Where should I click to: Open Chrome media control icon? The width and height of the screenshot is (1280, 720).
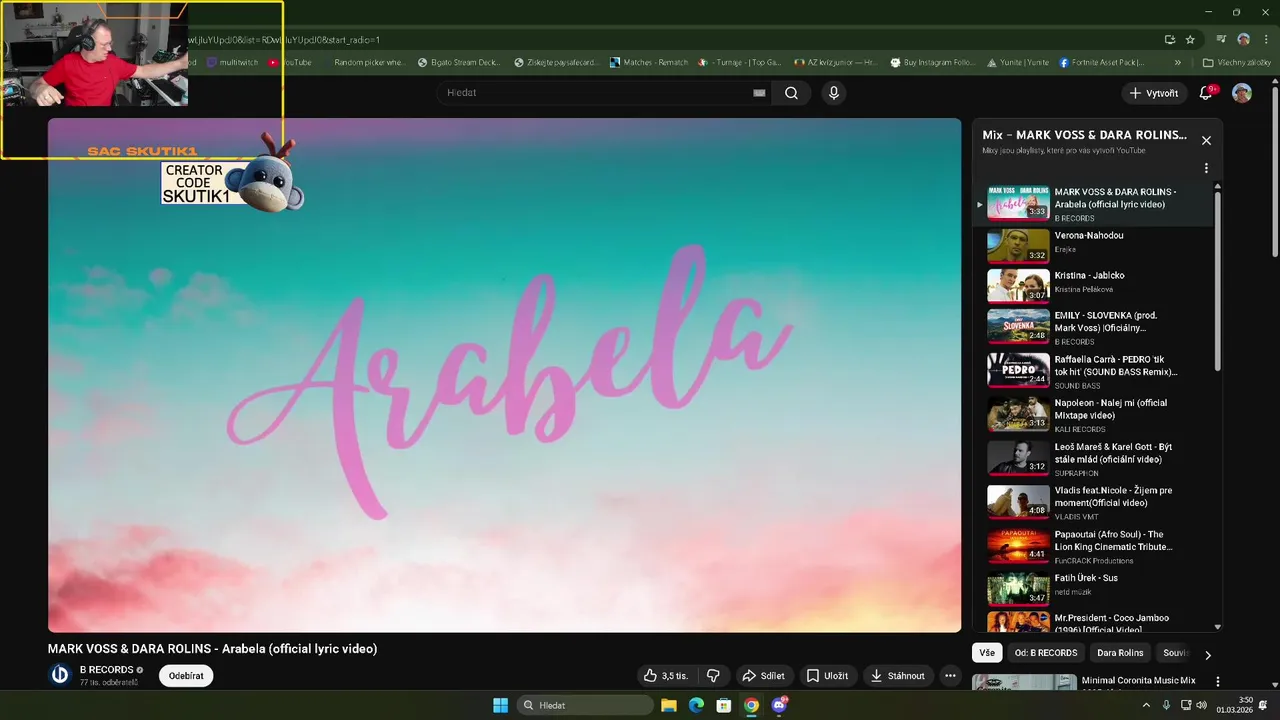1221,40
